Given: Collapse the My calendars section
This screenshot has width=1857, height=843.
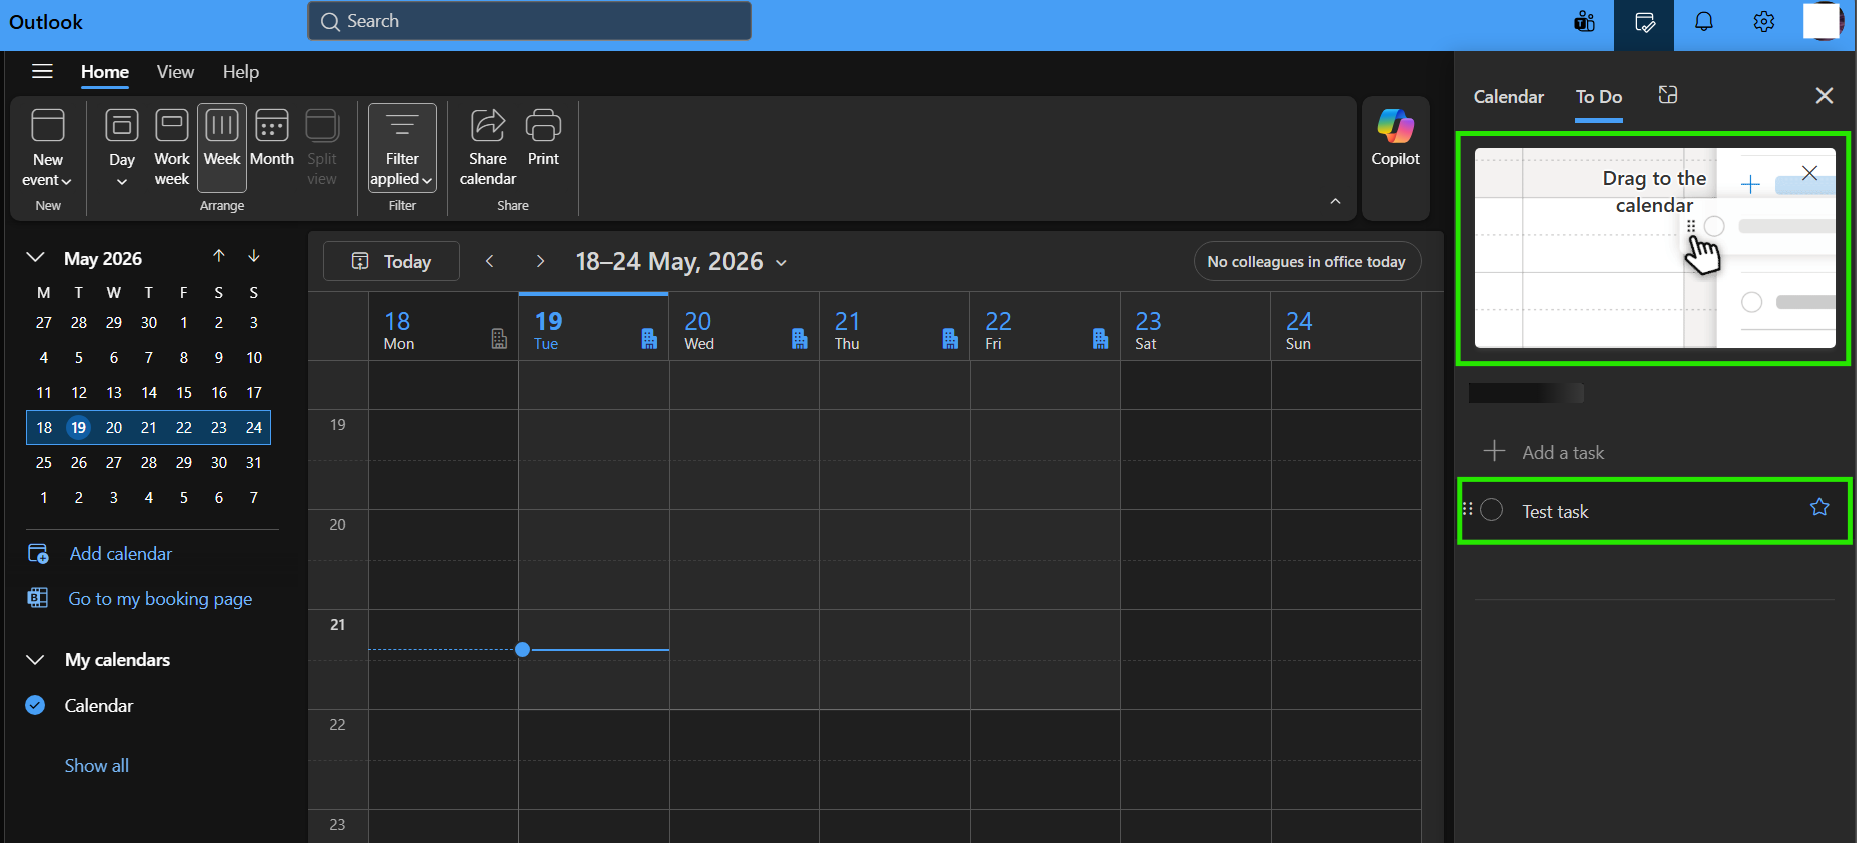Looking at the screenshot, I should (x=35, y=660).
